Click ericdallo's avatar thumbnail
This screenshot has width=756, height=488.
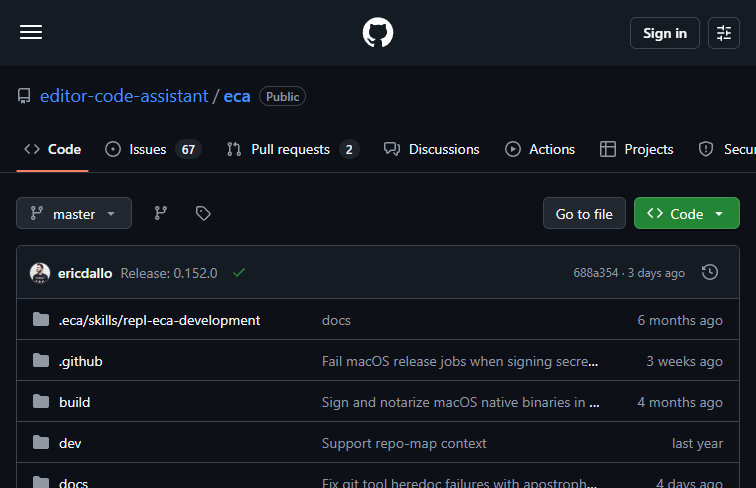pyautogui.click(x=40, y=273)
